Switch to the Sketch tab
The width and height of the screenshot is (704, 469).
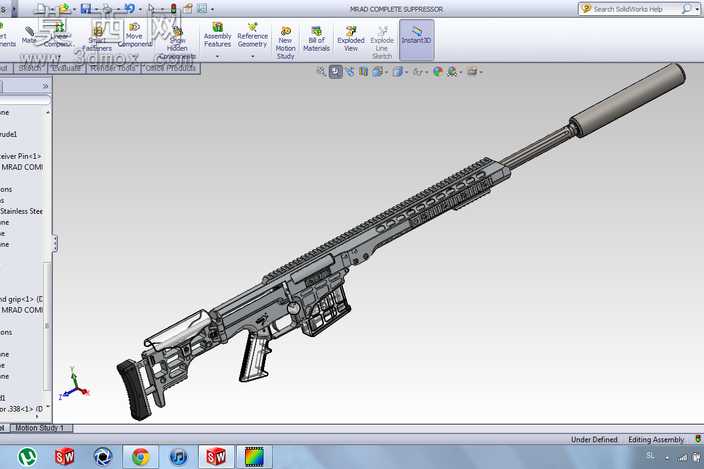coord(30,68)
